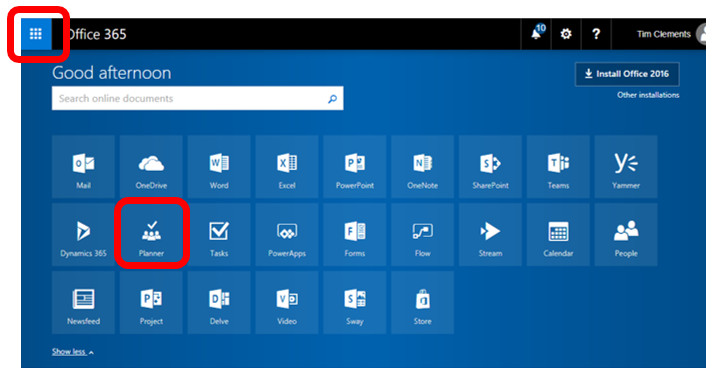
Task: Open the Dynamics 365 tile
Action: (x=83, y=235)
